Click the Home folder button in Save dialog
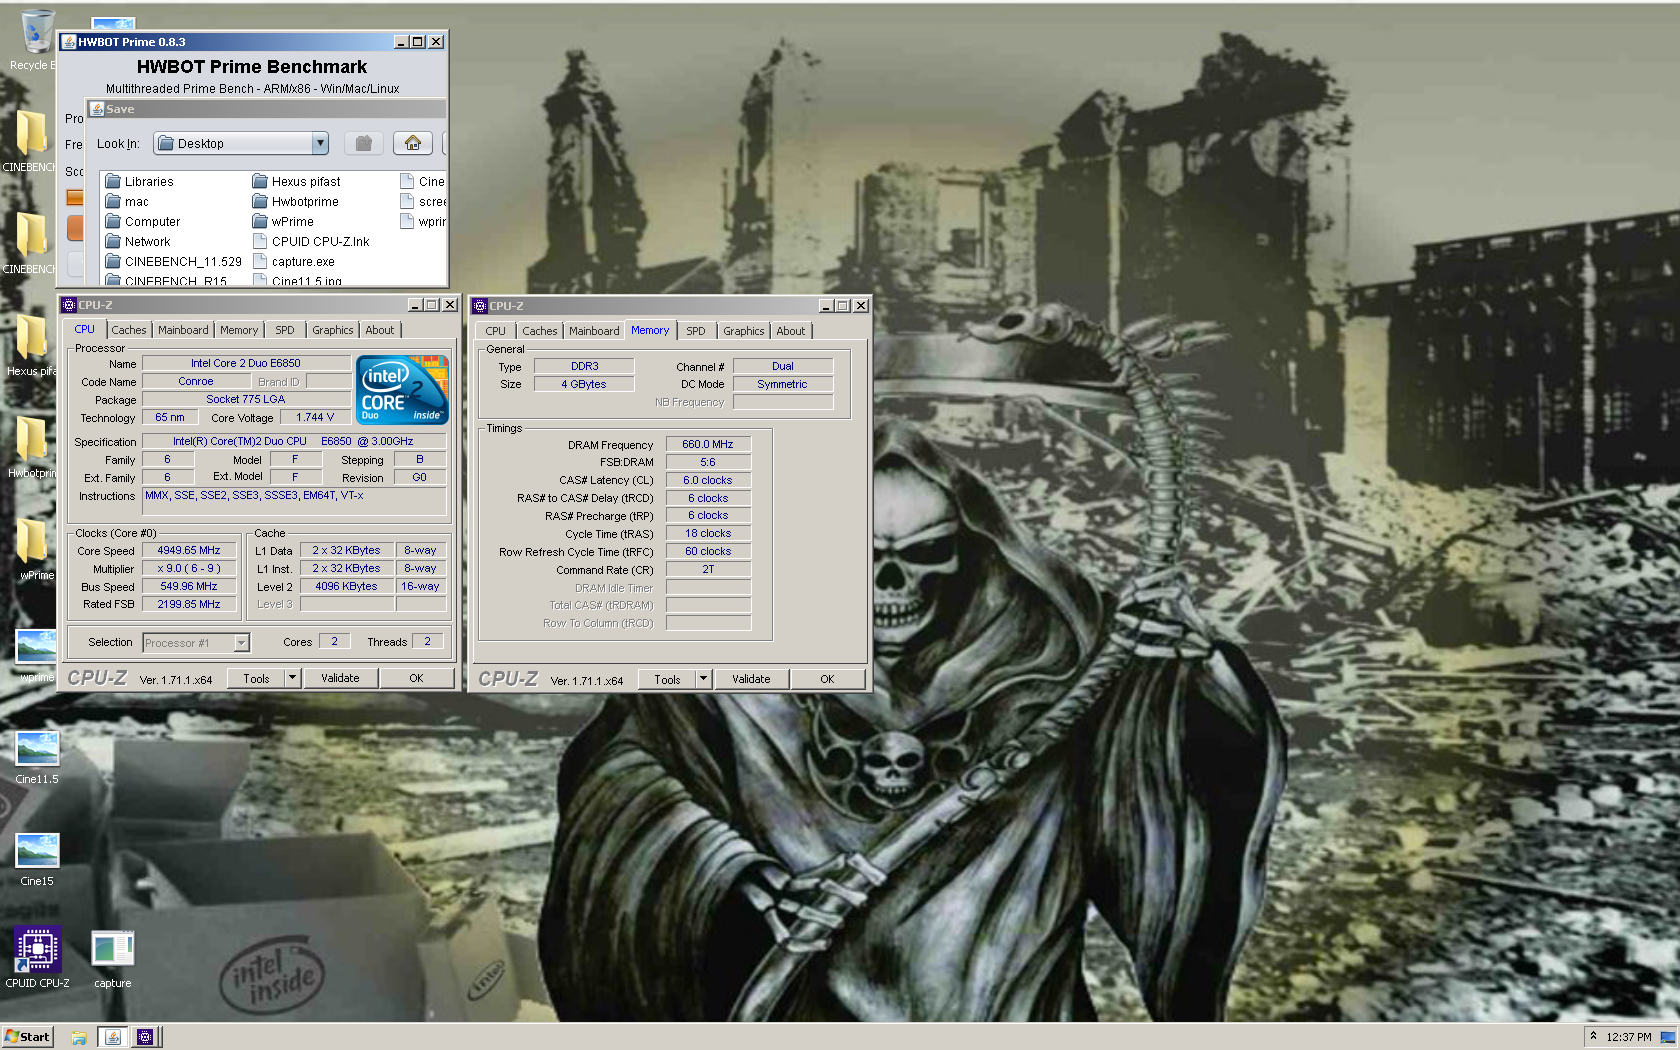 point(413,143)
